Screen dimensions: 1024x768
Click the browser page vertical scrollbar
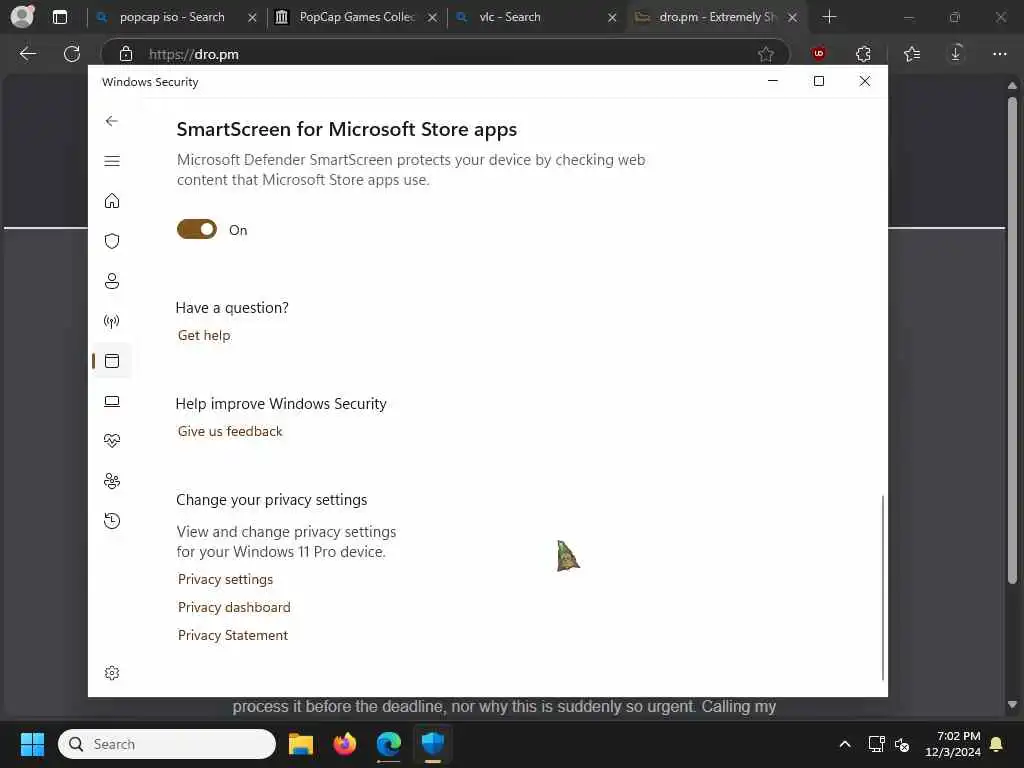click(1012, 340)
